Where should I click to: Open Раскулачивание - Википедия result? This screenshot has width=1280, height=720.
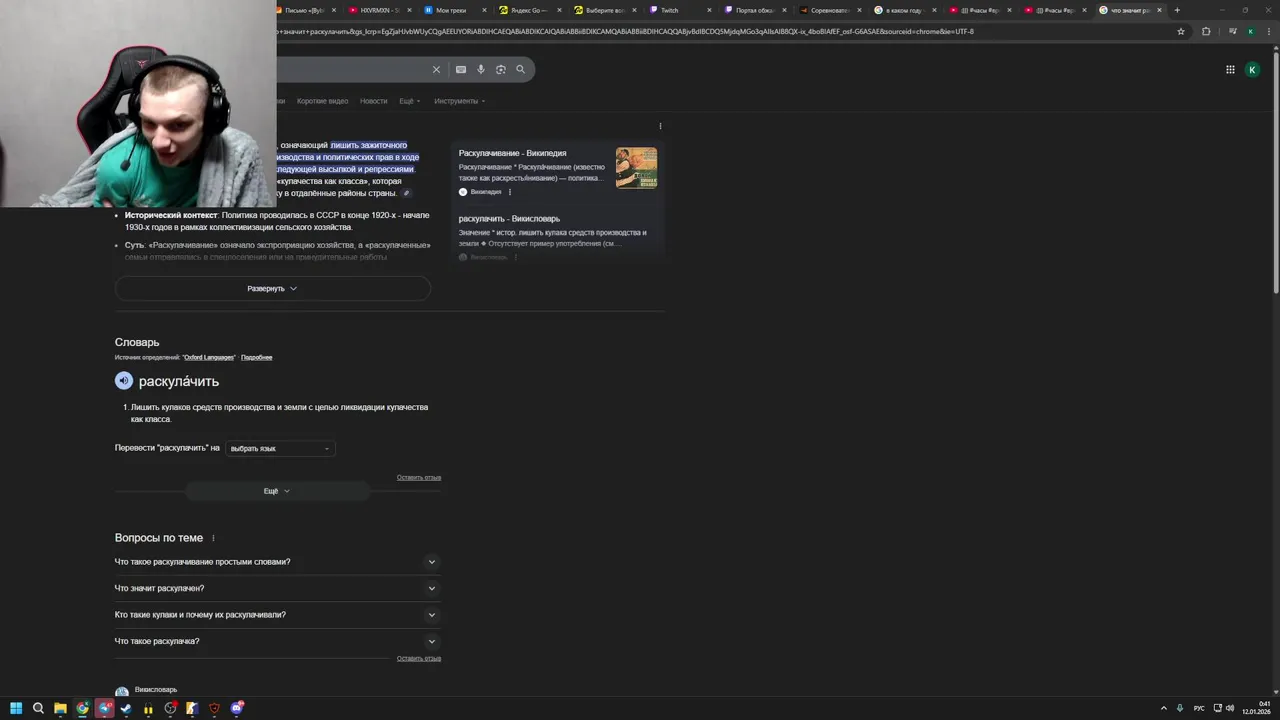(x=512, y=153)
